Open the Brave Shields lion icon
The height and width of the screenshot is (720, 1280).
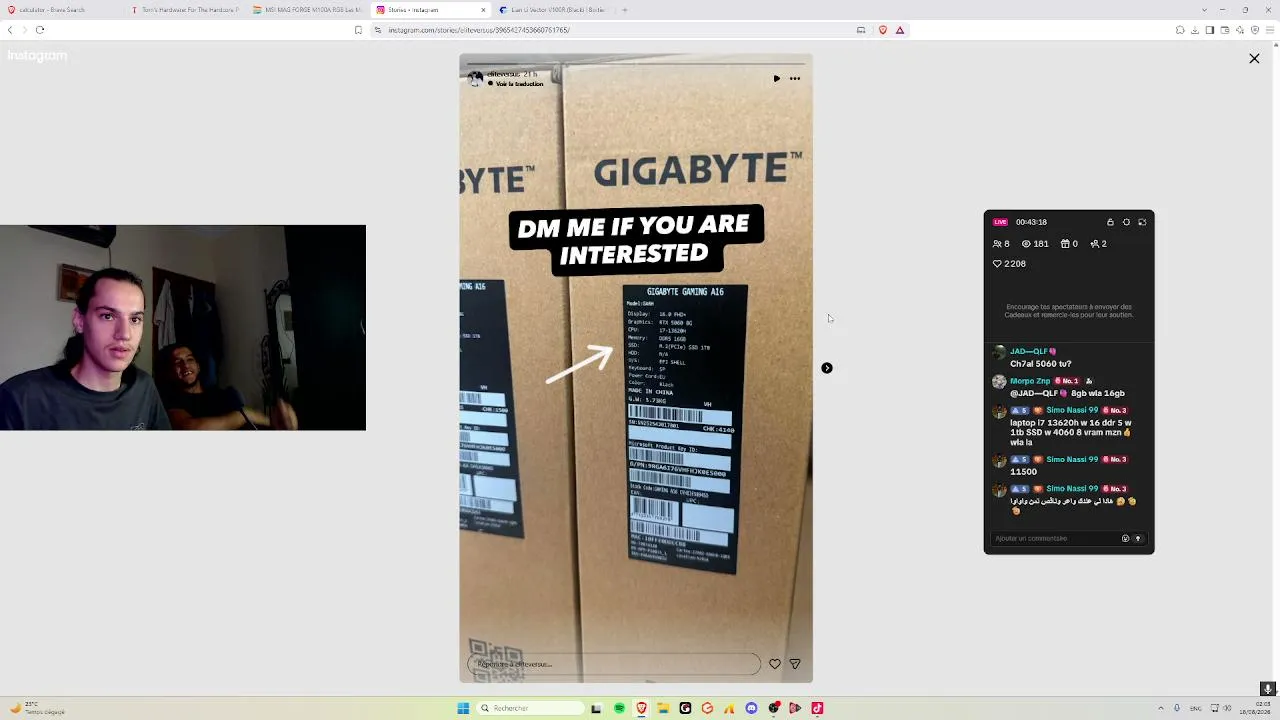pos(882,30)
